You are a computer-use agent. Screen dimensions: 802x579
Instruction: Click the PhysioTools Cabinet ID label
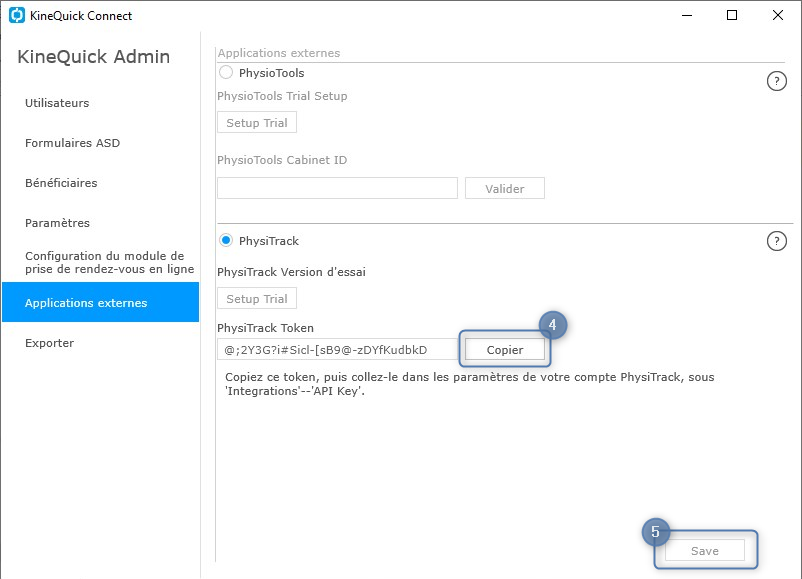click(282, 160)
